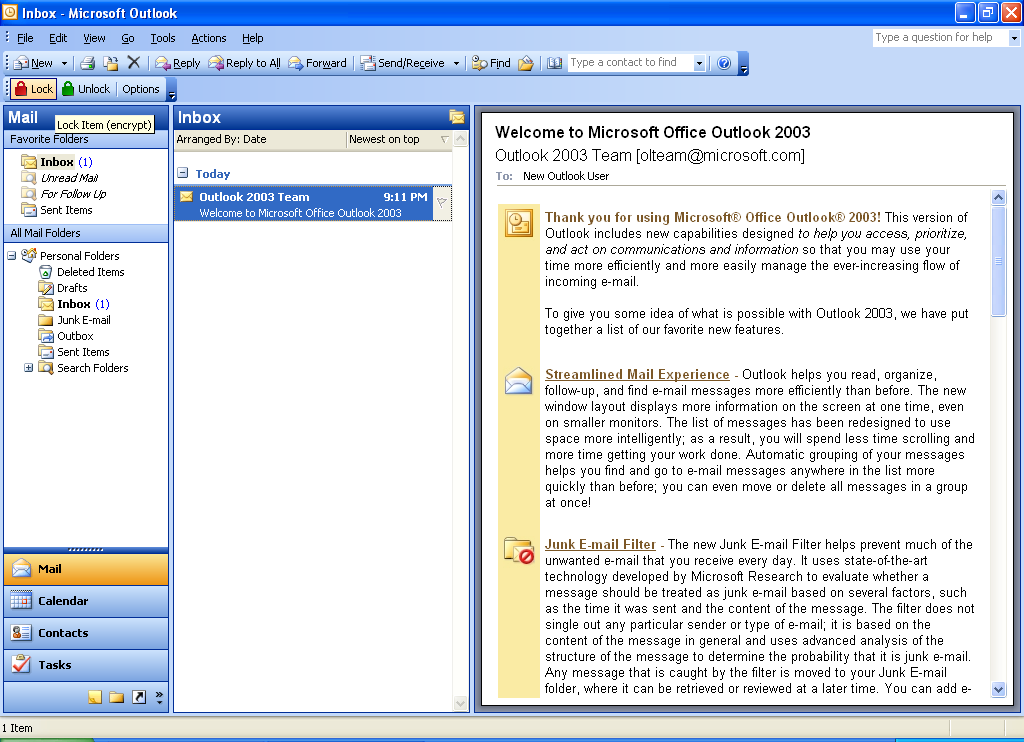
Task: Open the View menu
Action: point(94,38)
